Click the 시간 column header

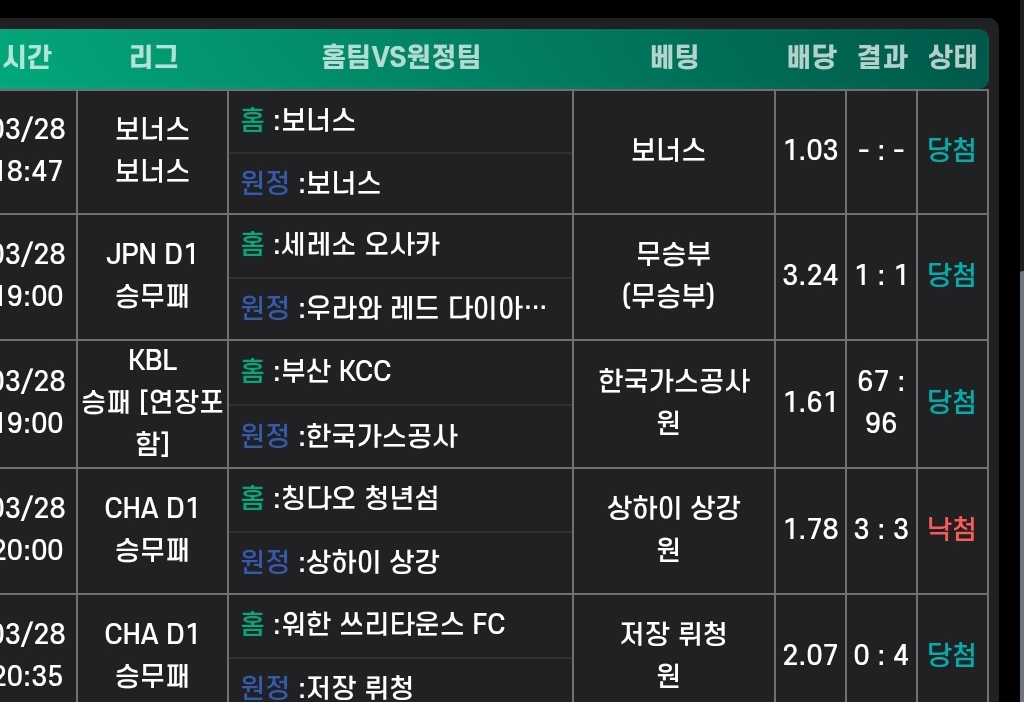coord(28,57)
